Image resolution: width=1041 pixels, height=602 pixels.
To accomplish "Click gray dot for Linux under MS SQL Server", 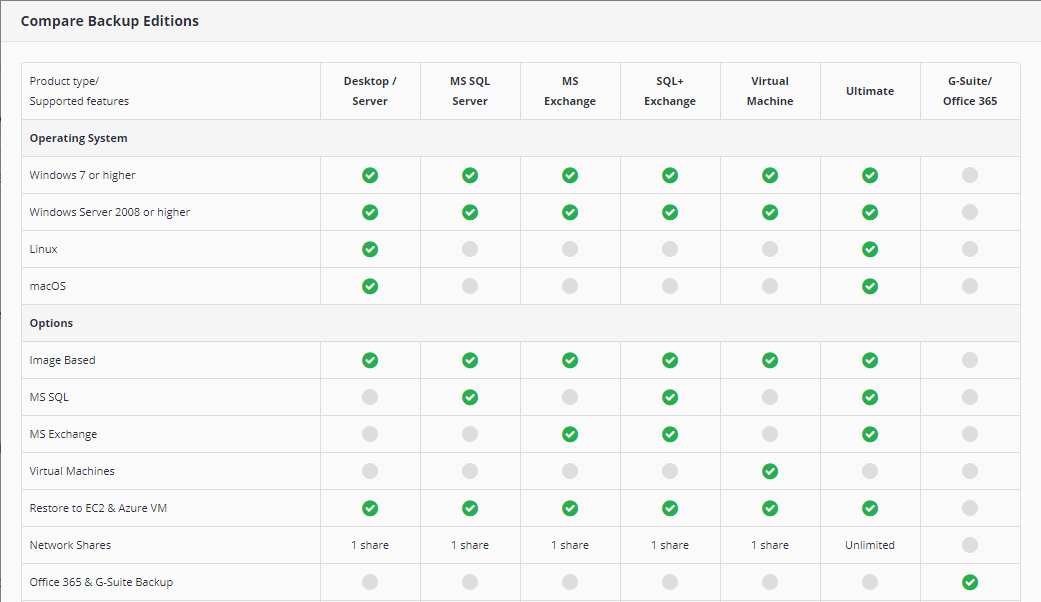I will pyautogui.click(x=470, y=249).
